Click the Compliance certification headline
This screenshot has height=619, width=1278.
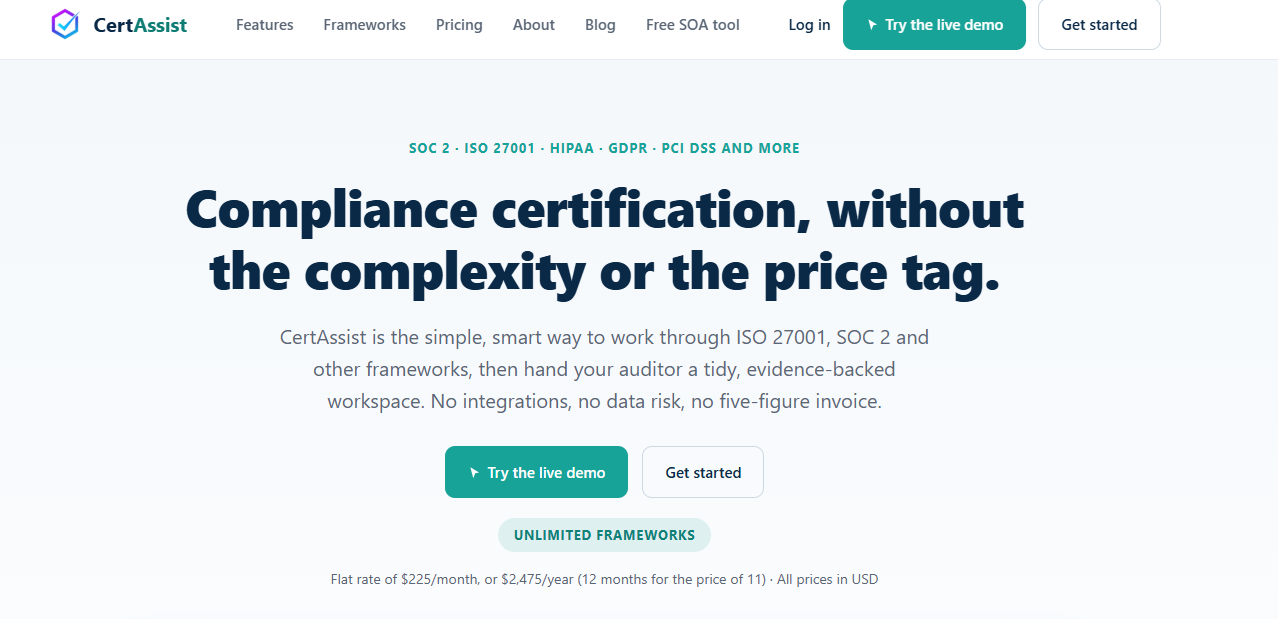(605, 240)
